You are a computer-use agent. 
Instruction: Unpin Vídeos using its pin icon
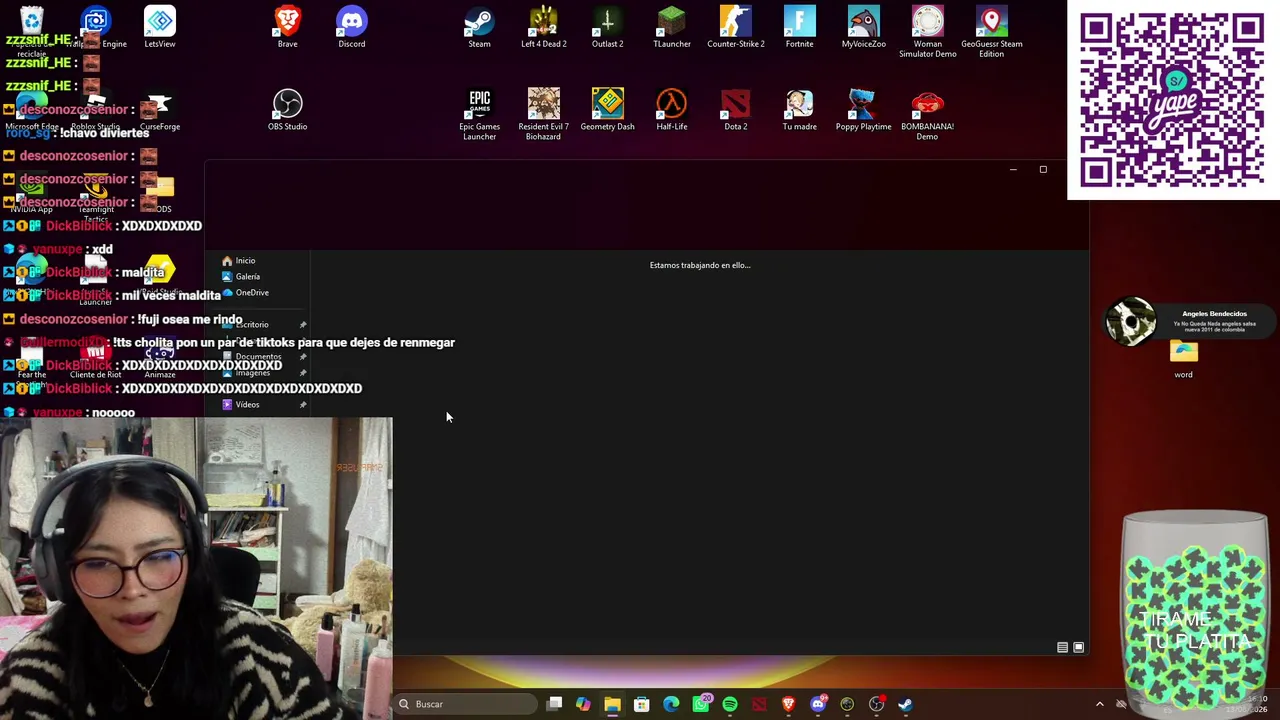click(303, 405)
